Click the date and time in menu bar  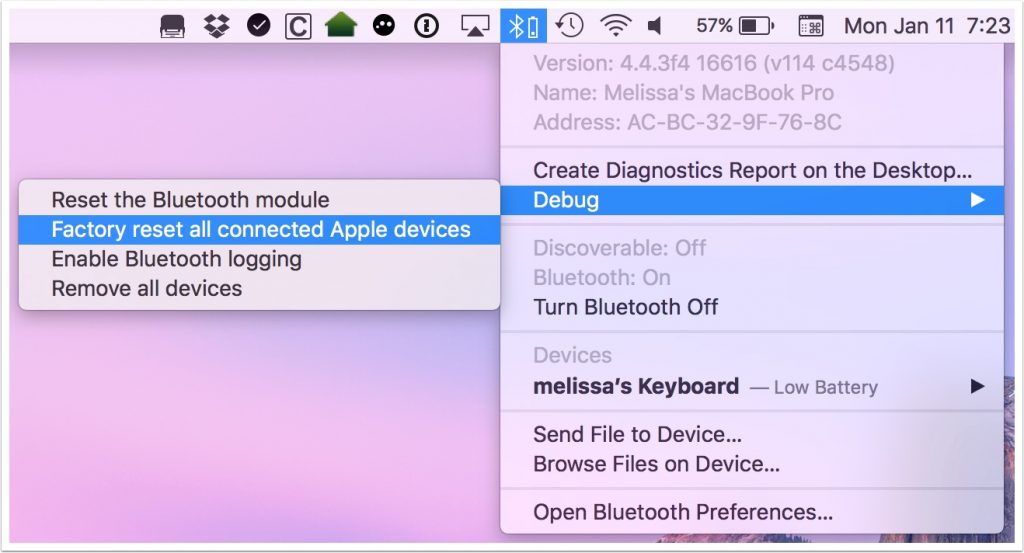pyautogui.click(x=927, y=26)
